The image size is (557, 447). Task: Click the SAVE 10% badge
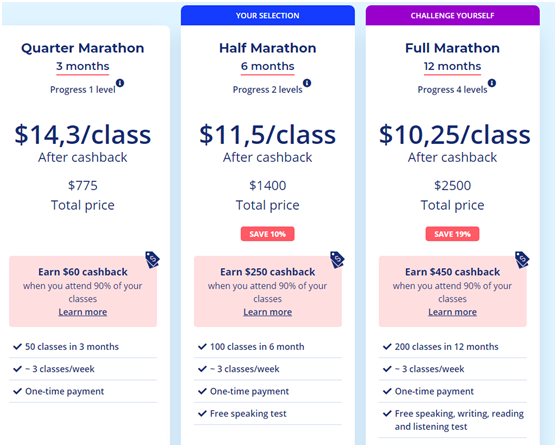click(x=267, y=234)
